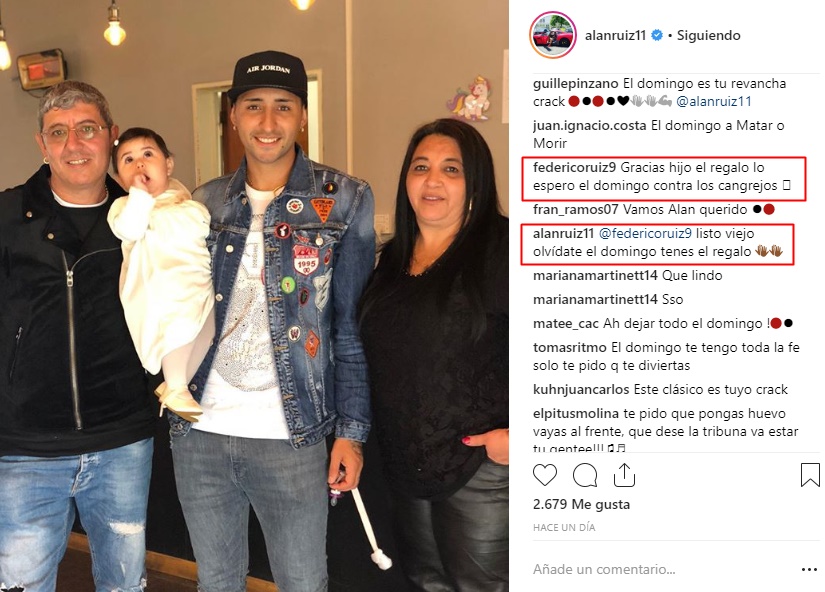Save the post with the bookmark icon
This screenshot has width=825, height=592.
tap(810, 475)
